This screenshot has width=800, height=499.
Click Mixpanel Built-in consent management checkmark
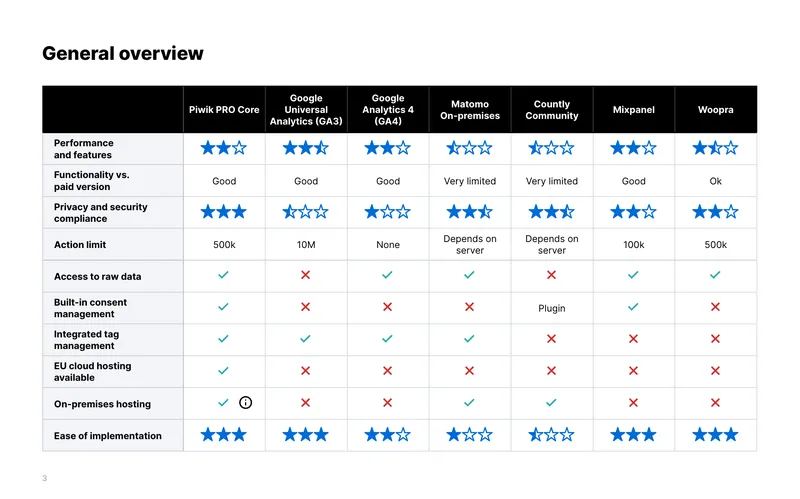[633, 307]
